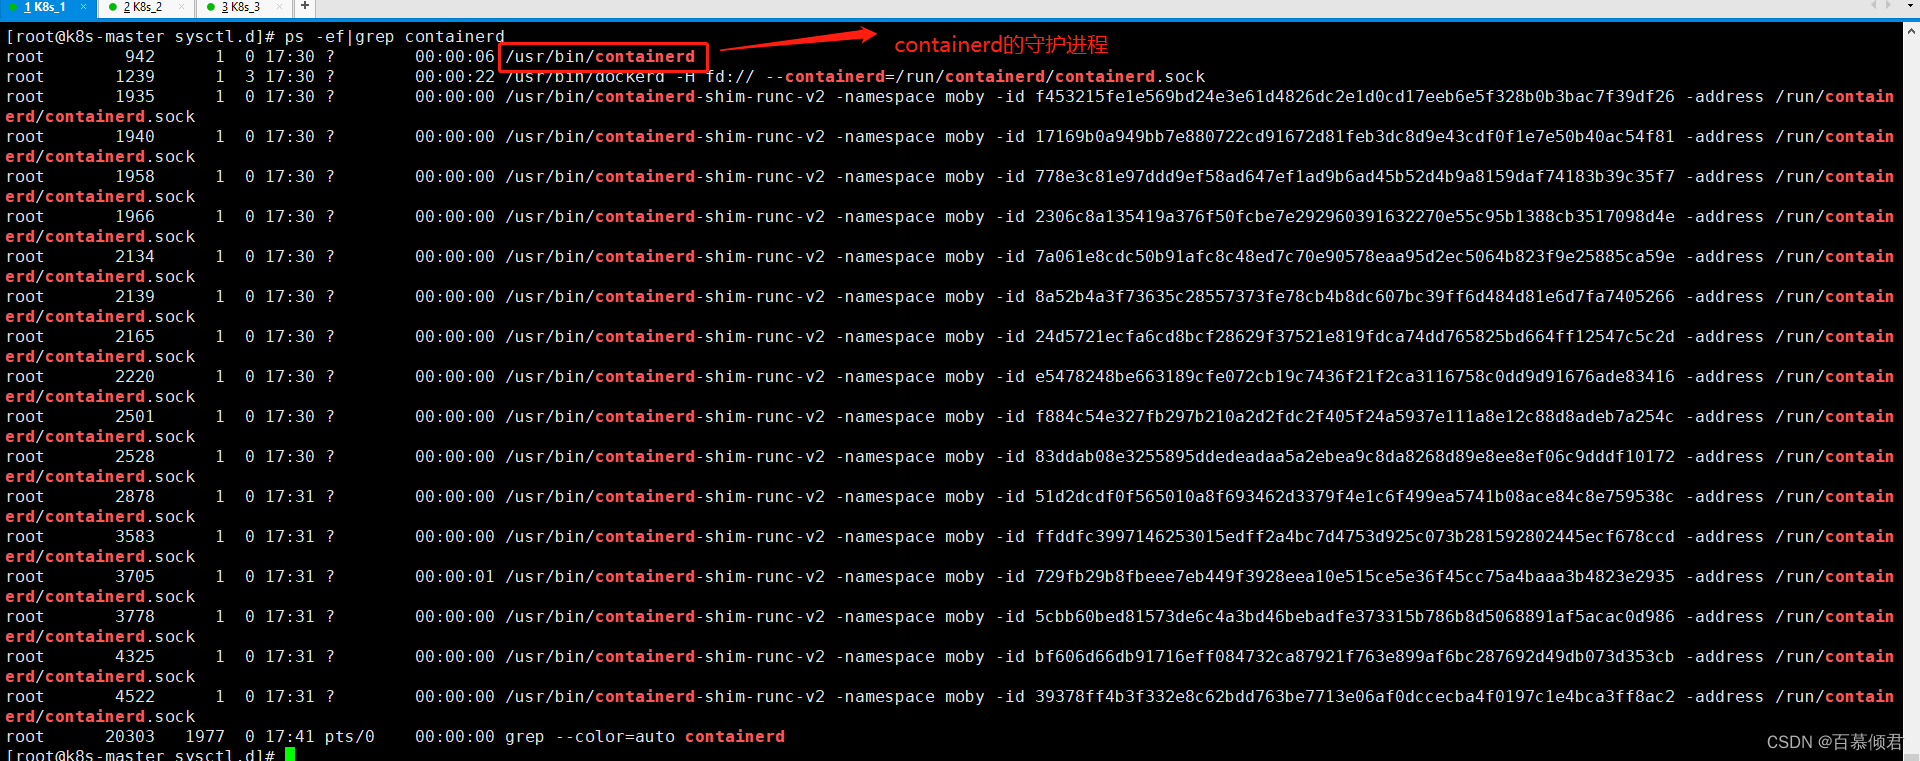1920x761 pixels.
Task: Click PID 3583 in the process list
Action: coord(135,537)
